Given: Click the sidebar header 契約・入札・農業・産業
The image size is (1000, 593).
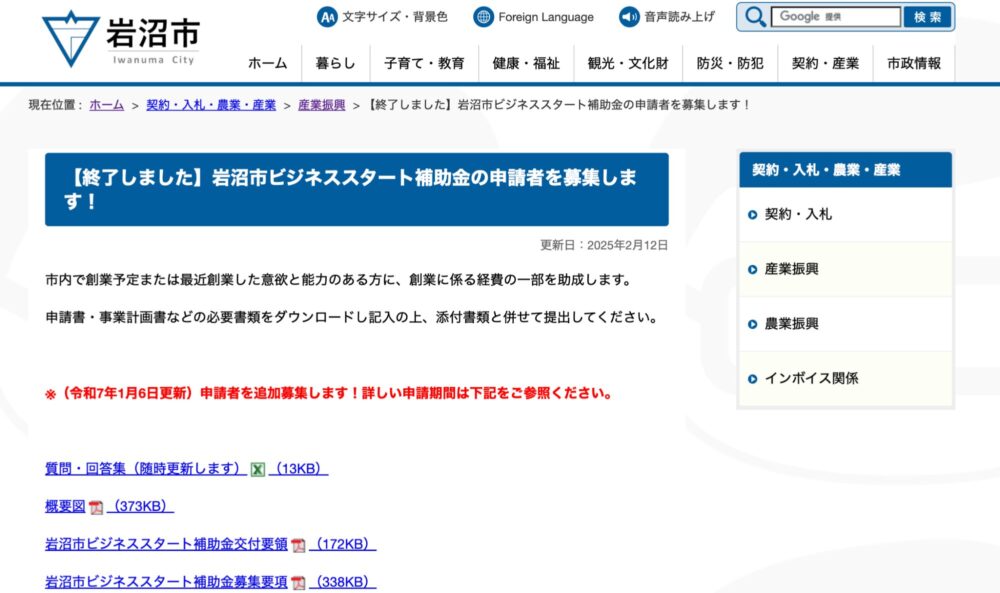Looking at the screenshot, I should pos(845,170).
